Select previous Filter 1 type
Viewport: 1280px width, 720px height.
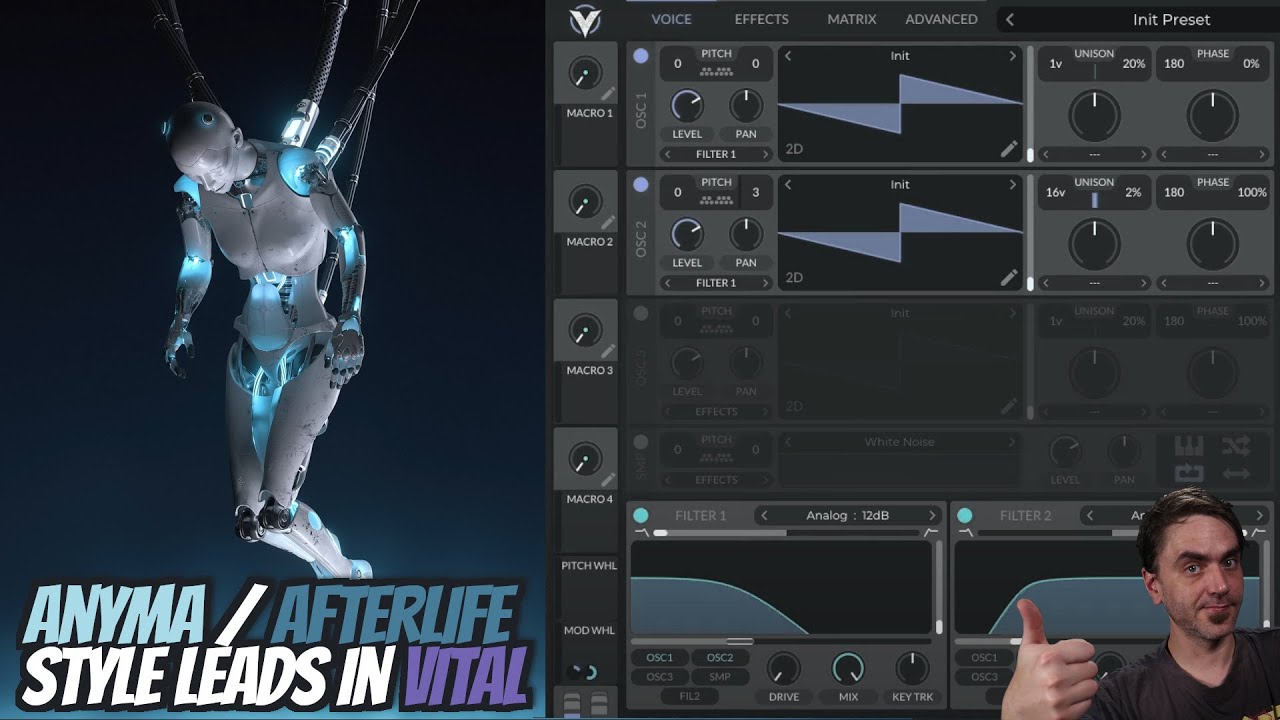click(x=765, y=515)
